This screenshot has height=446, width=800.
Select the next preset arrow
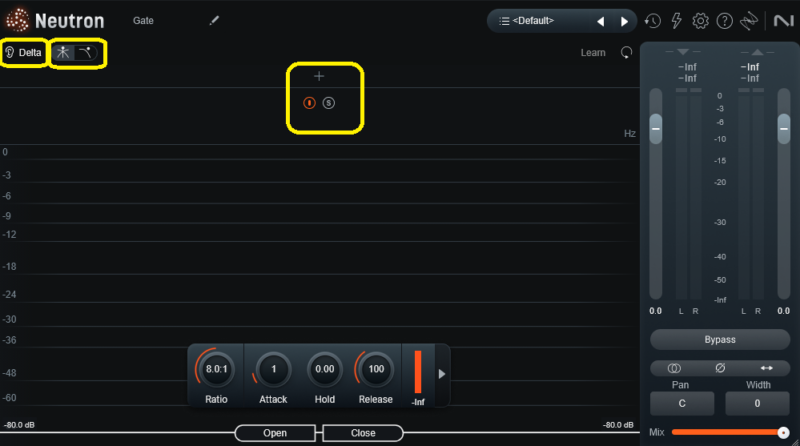point(624,20)
